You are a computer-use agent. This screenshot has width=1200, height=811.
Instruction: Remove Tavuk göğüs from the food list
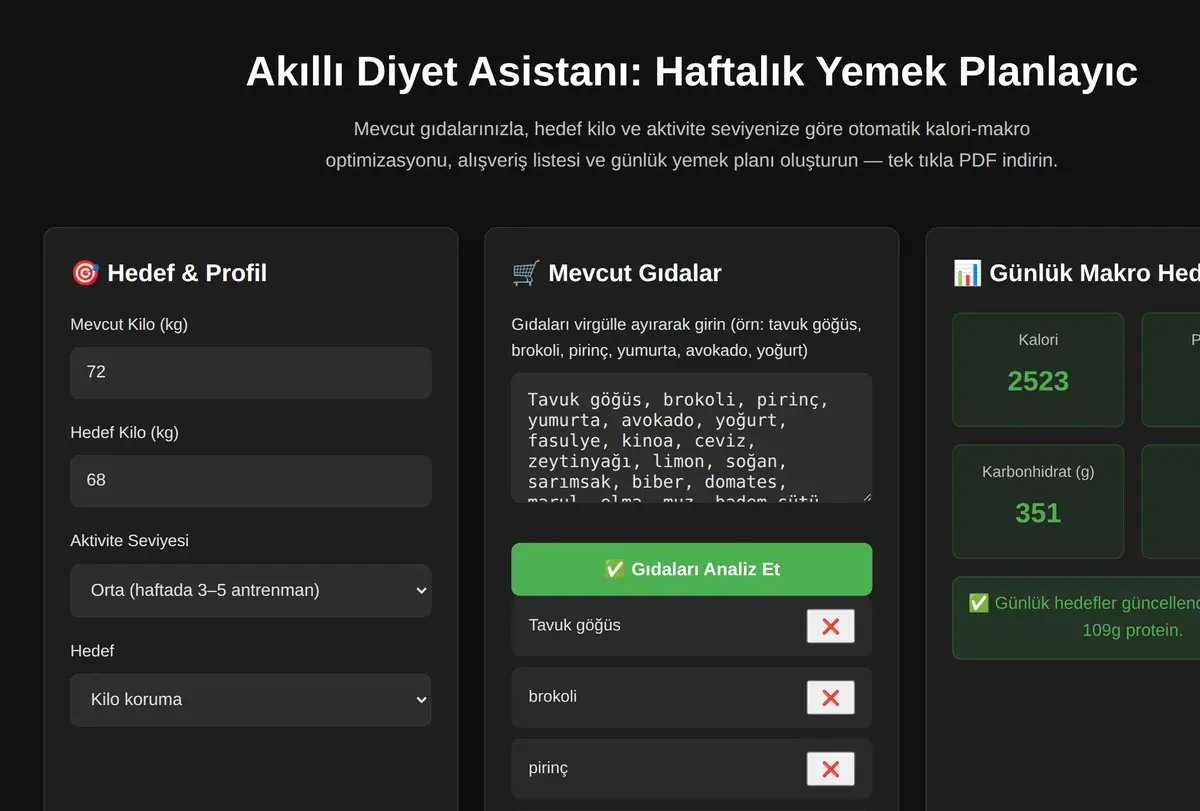click(x=830, y=626)
